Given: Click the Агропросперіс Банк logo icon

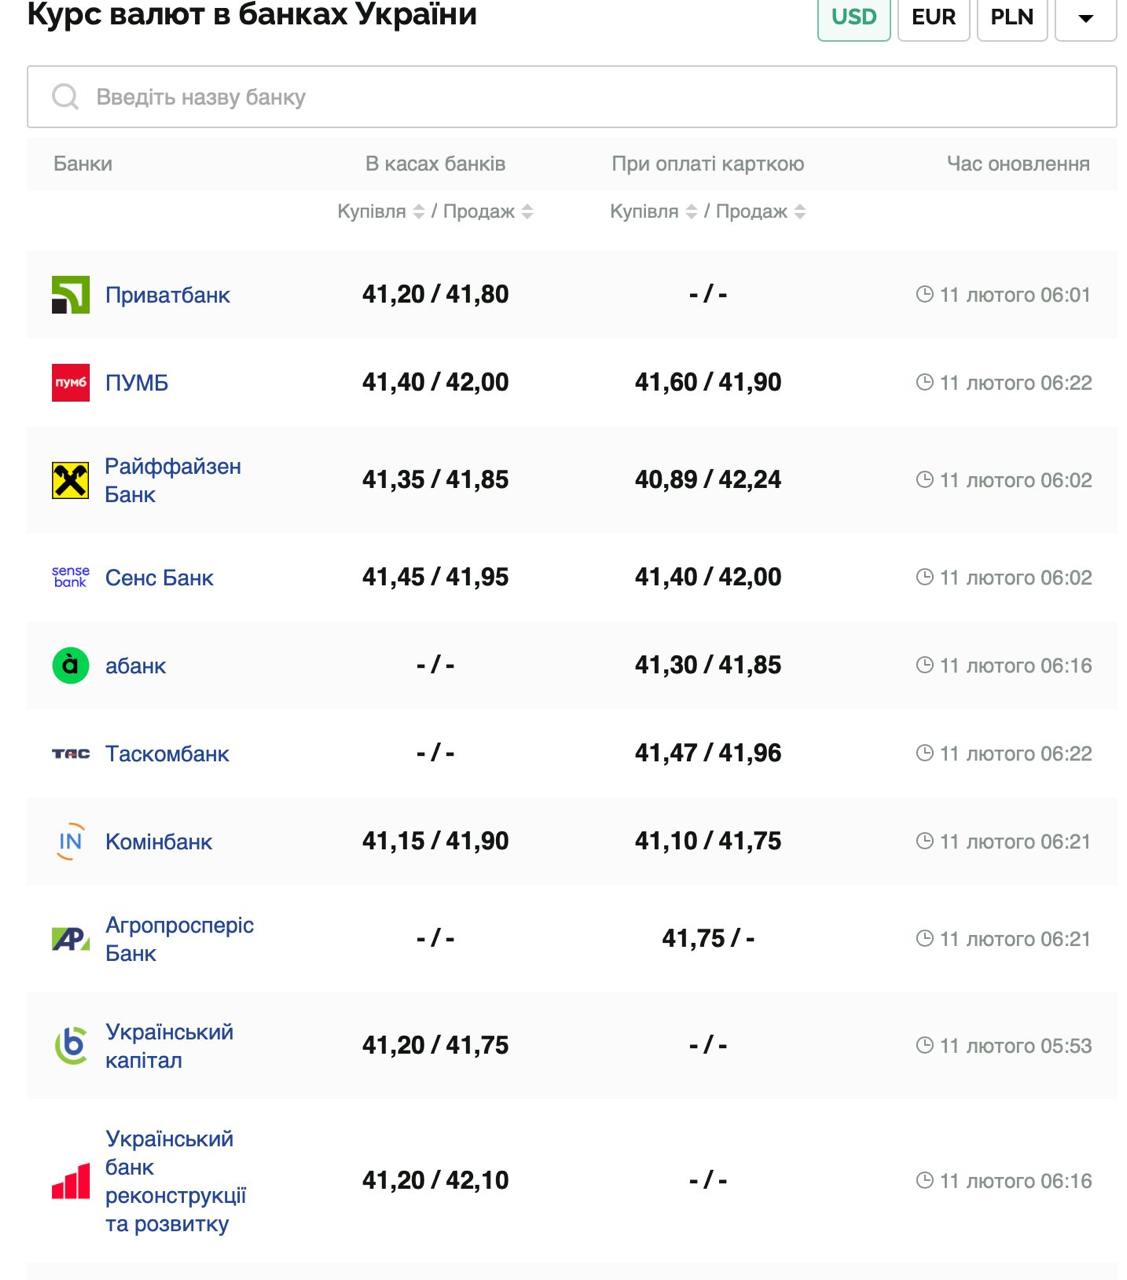Looking at the screenshot, I should pos(70,939).
